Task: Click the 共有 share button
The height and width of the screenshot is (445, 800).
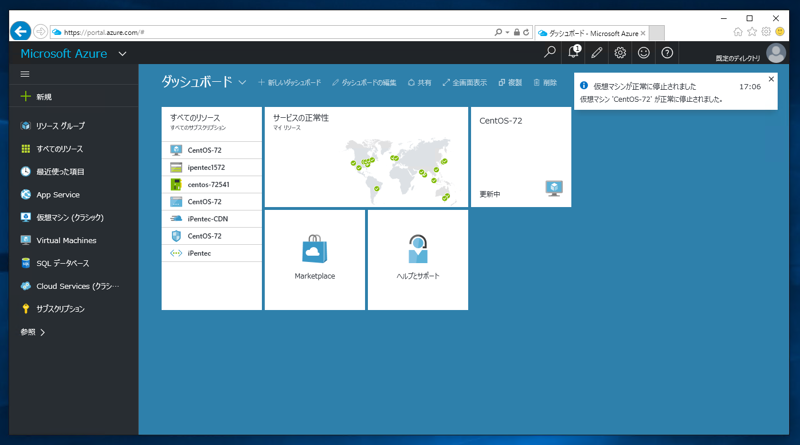Action: (x=419, y=83)
